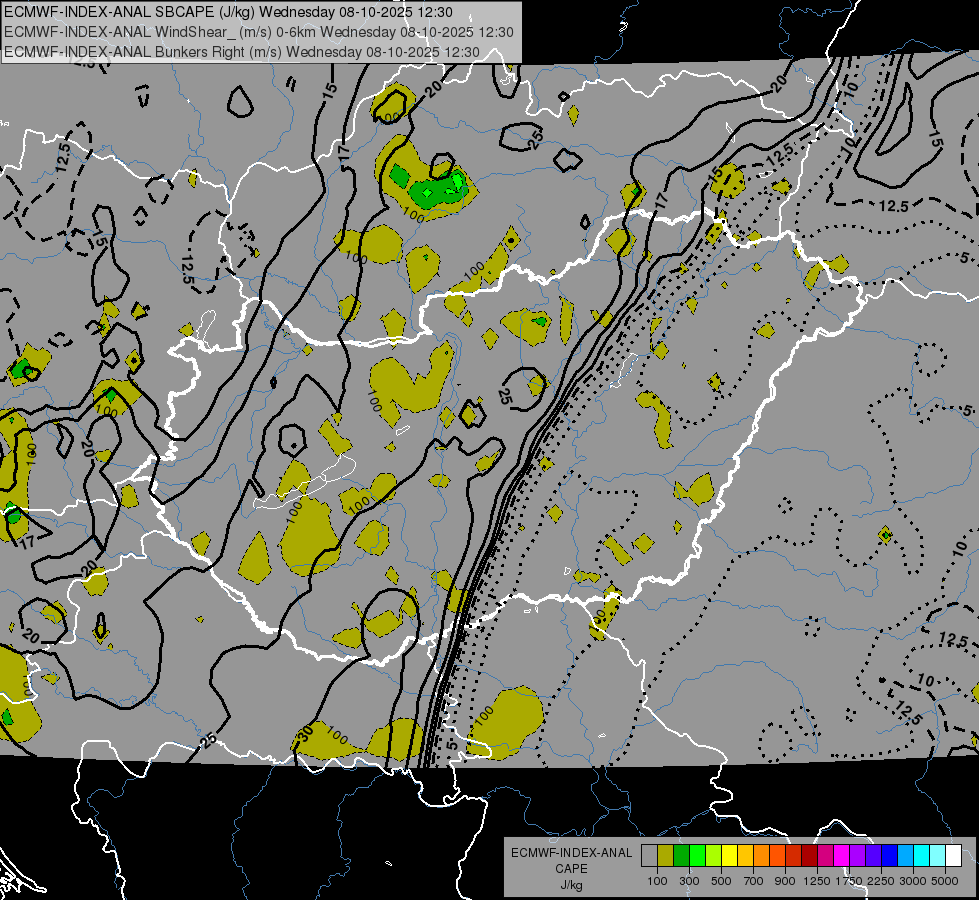This screenshot has height=900, width=979.
Task: Select the gold legend swatch
Action: pos(745,856)
